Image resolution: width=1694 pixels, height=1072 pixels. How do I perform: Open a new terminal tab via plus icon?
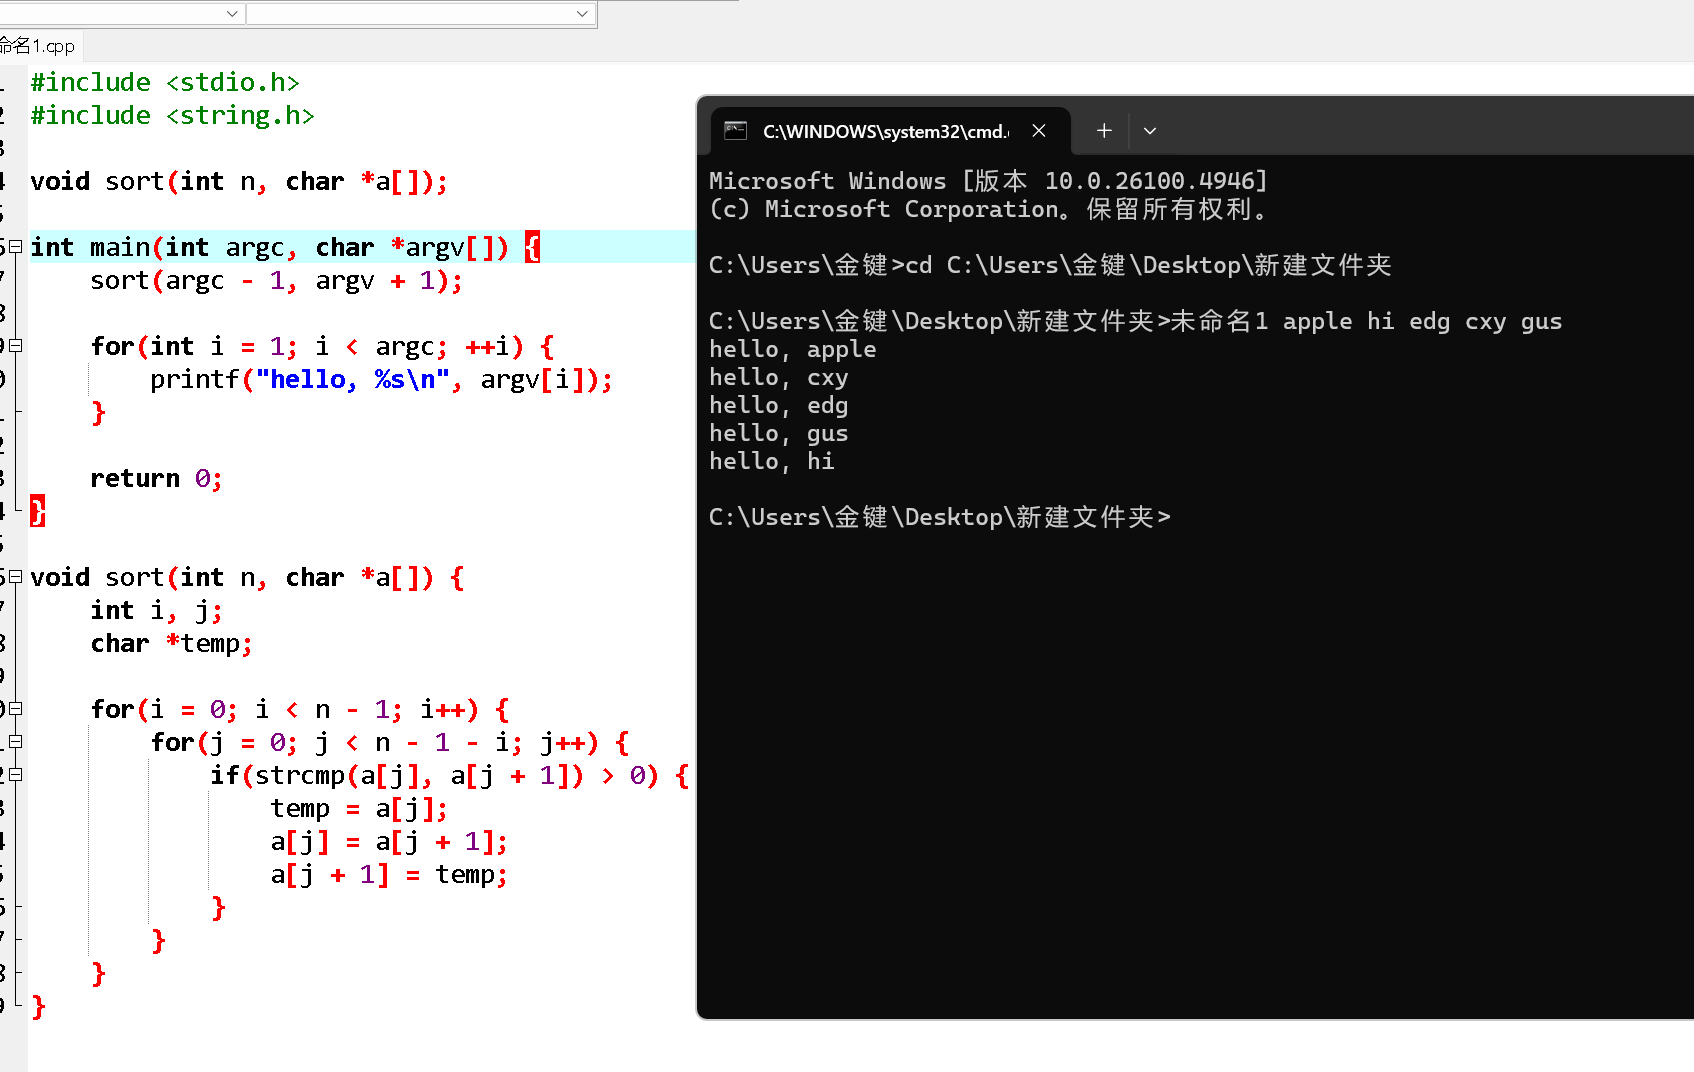[x=1103, y=130]
